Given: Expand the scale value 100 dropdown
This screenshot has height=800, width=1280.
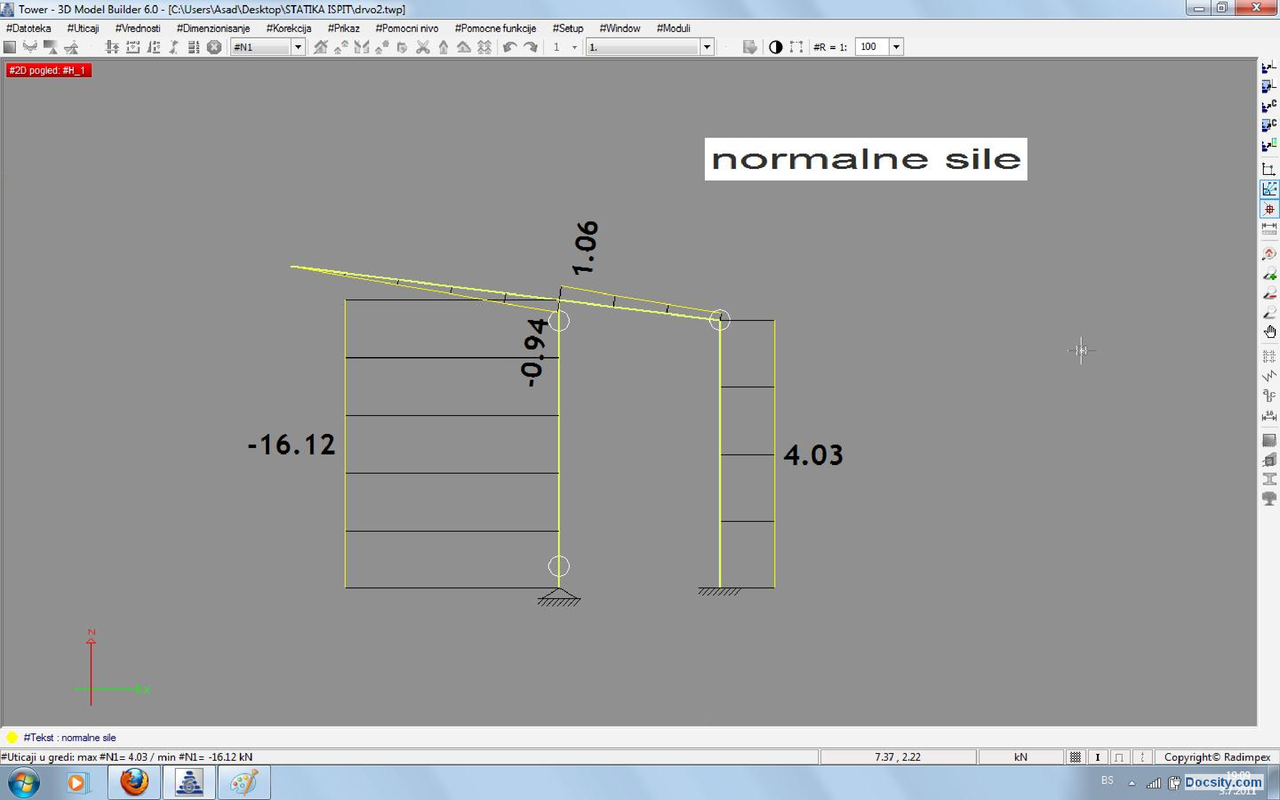Looking at the screenshot, I should [896, 47].
